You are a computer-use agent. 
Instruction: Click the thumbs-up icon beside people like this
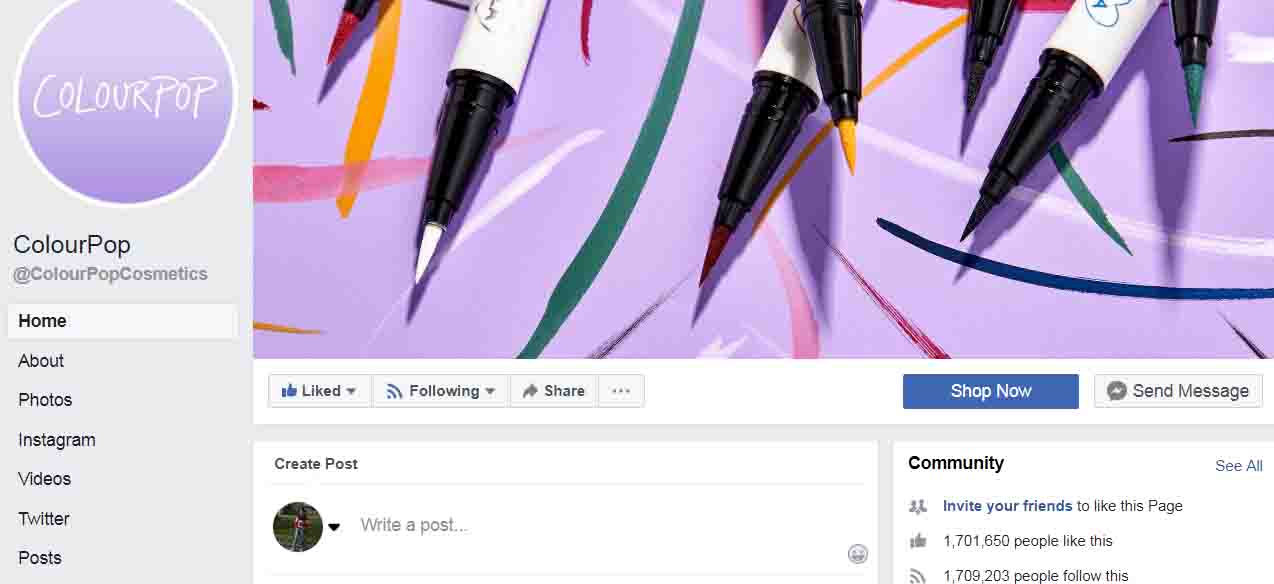pyautogui.click(x=918, y=541)
